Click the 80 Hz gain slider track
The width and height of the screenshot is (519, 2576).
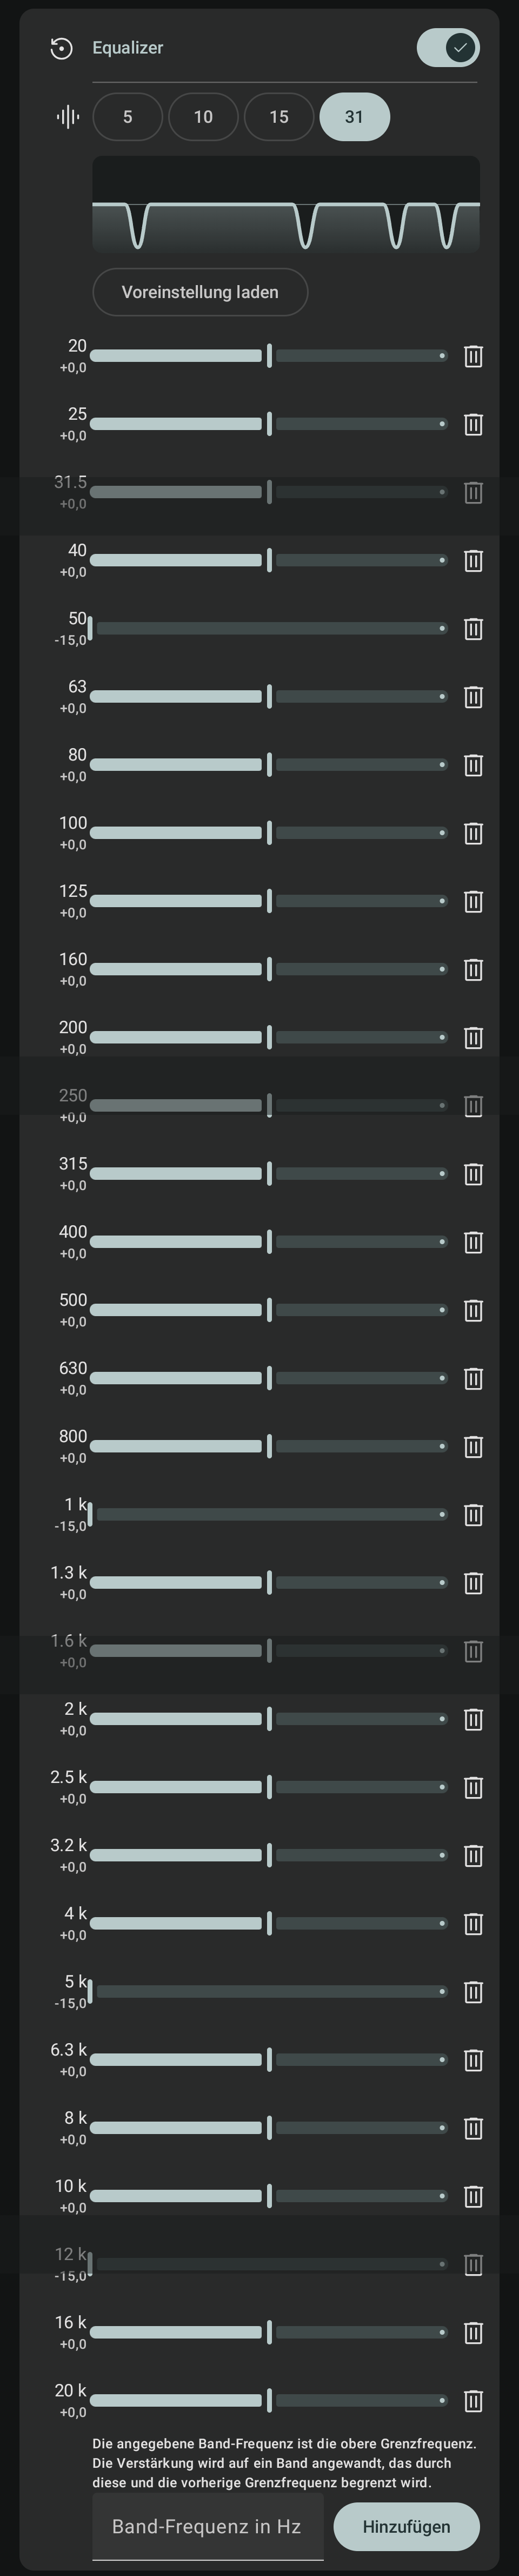pyautogui.click(x=268, y=765)
